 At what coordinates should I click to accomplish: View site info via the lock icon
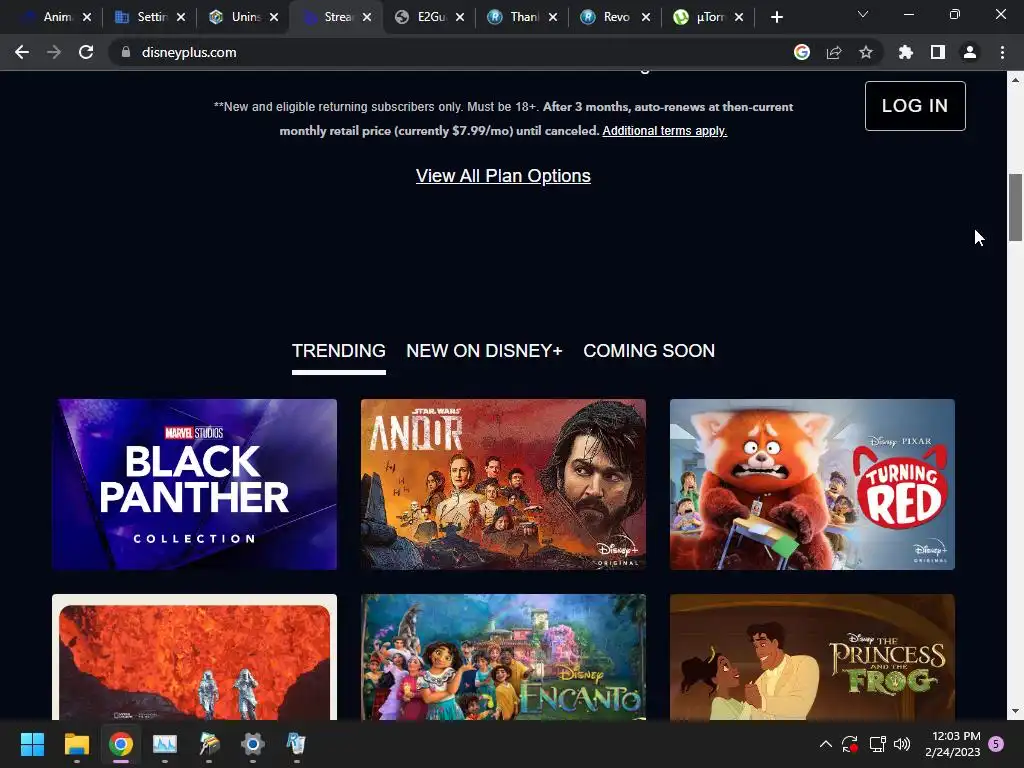click(x=125, y=52)
